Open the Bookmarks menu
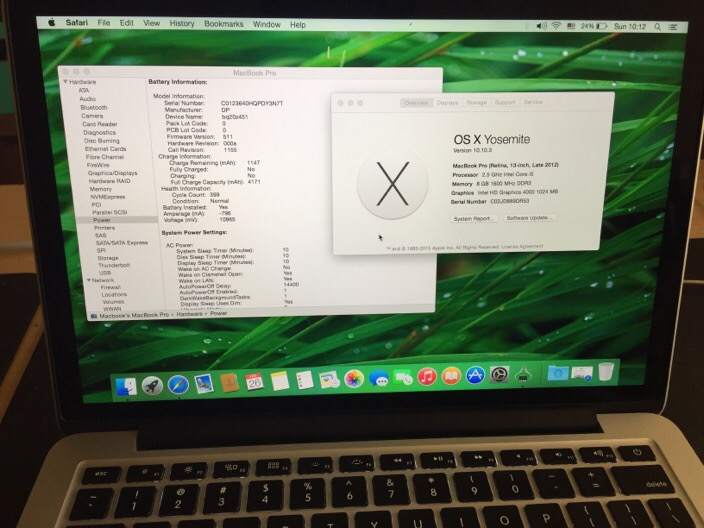This screenshot has width=704, height=528. 223,23
